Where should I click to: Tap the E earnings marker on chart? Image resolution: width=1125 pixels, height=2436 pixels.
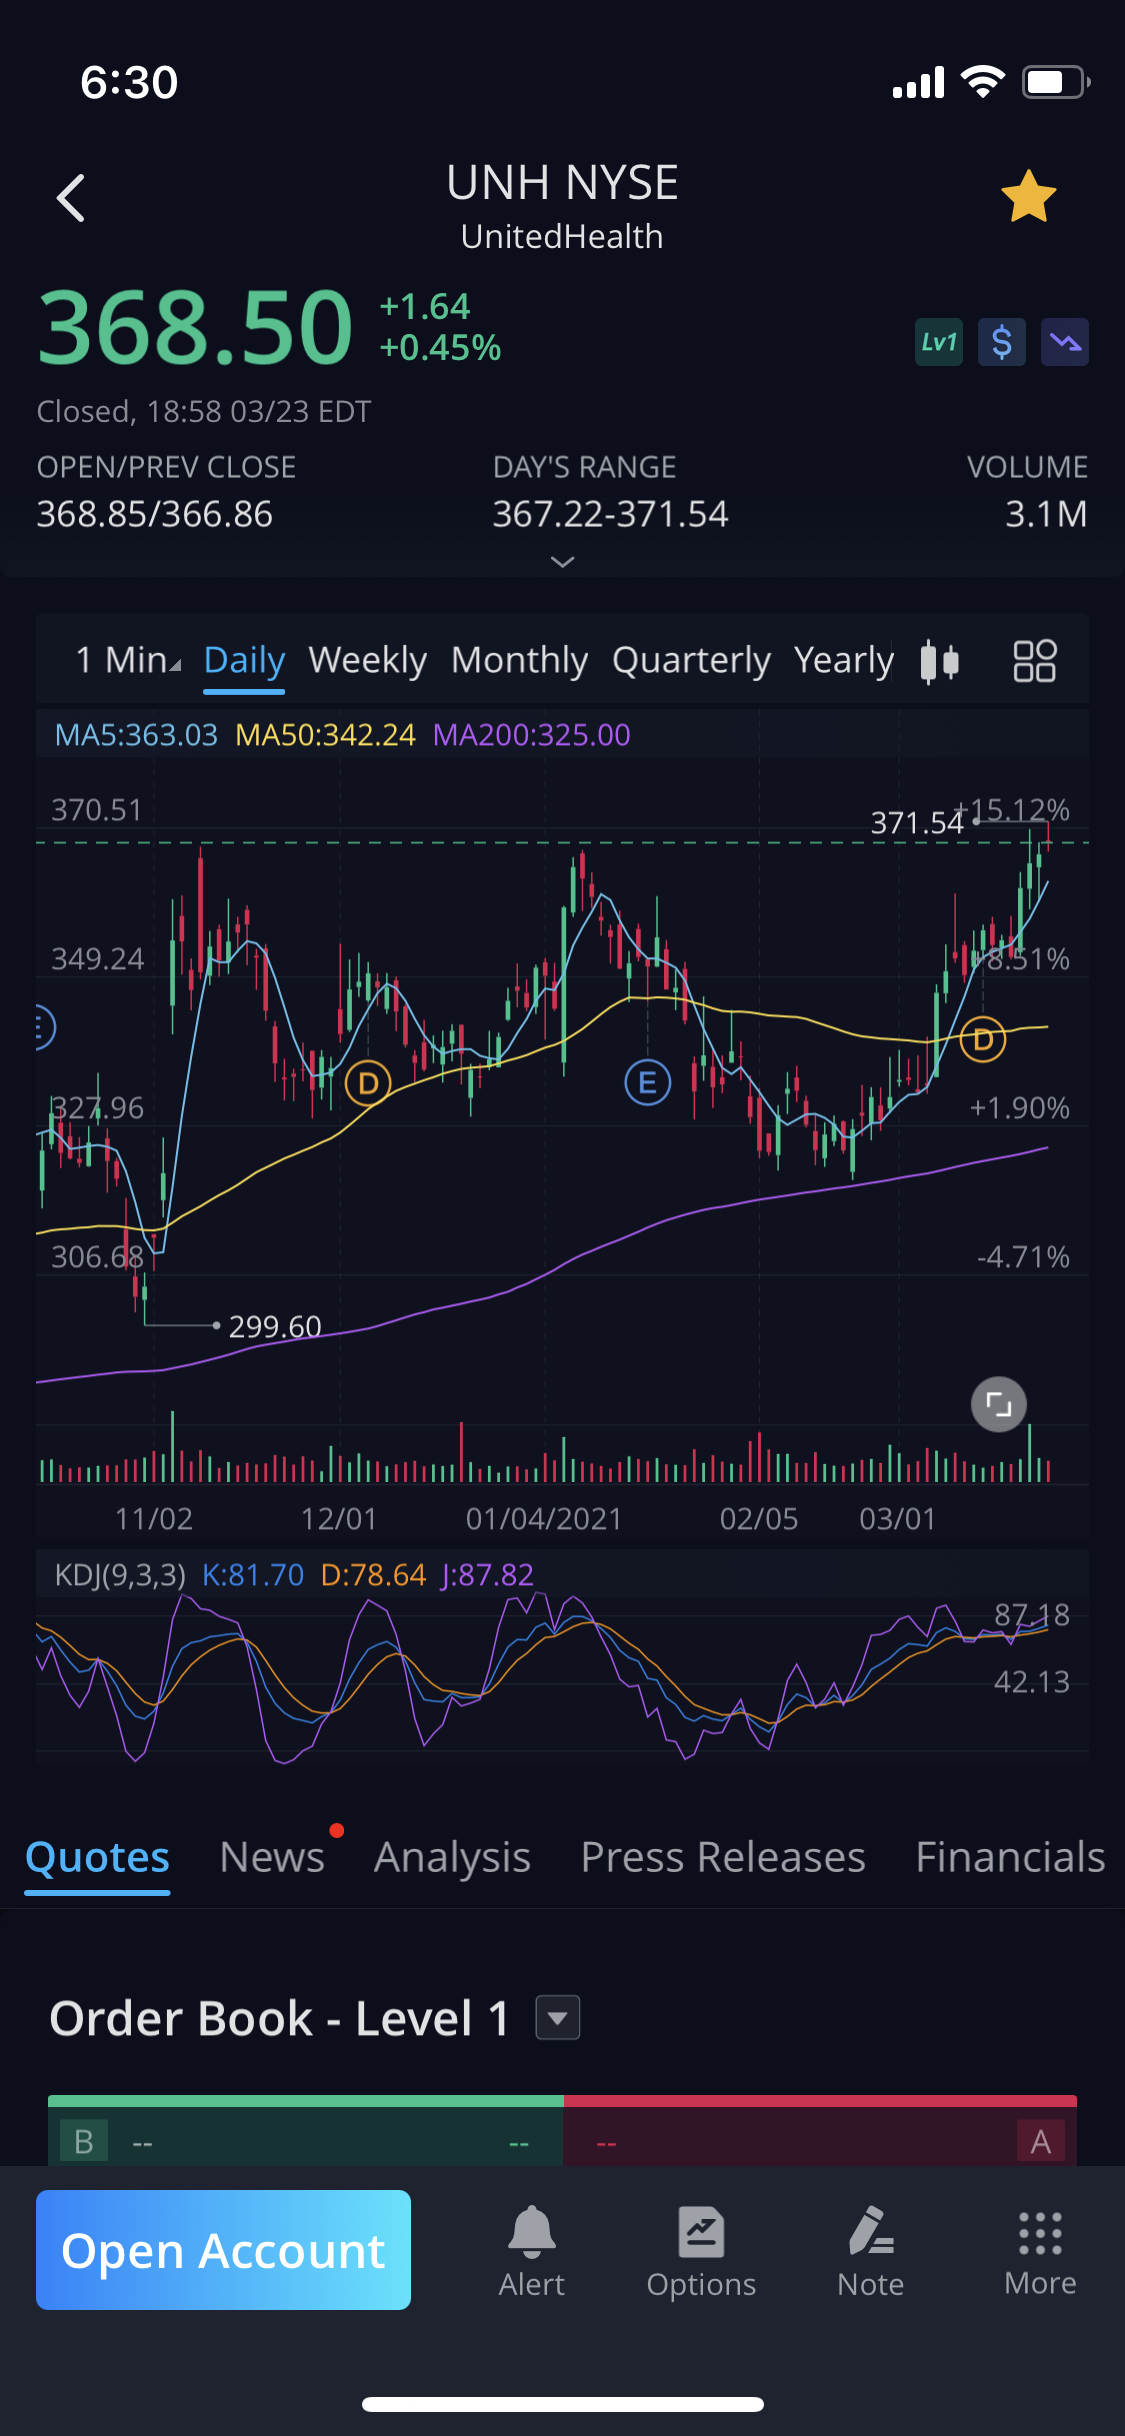647,1083
